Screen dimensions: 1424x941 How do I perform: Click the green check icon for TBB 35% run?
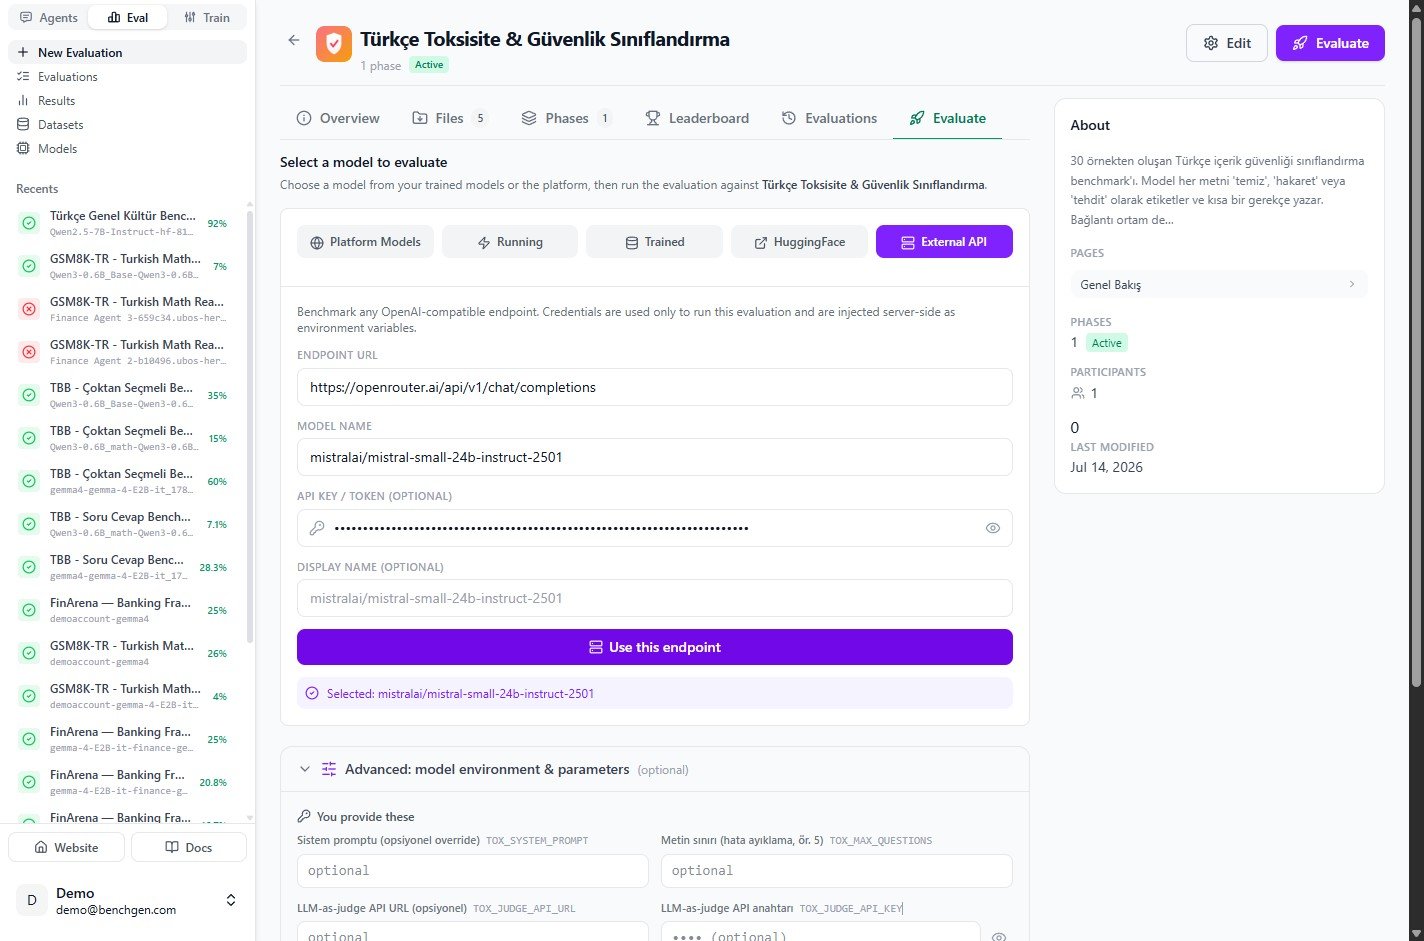pos(29,395)
